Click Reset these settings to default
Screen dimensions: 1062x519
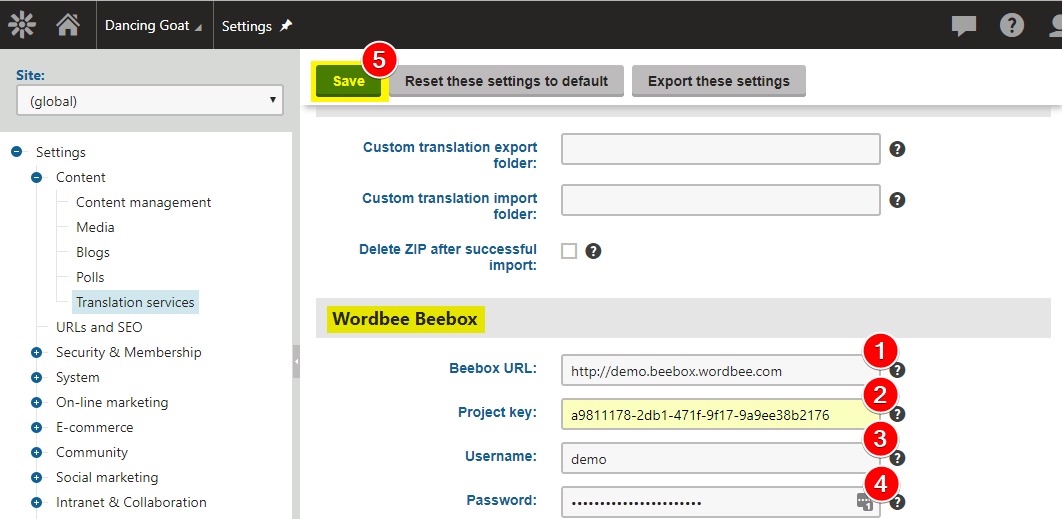[x=506, y=81]
